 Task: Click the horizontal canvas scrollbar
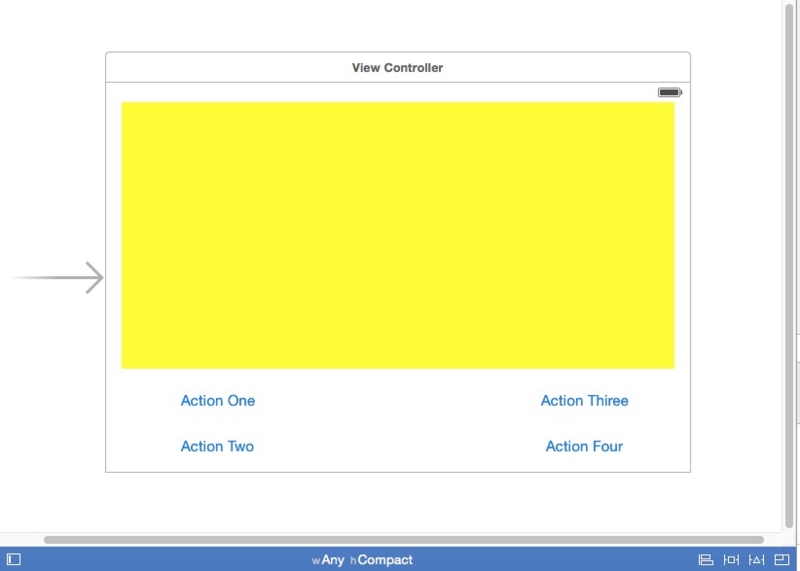(404, 539)
